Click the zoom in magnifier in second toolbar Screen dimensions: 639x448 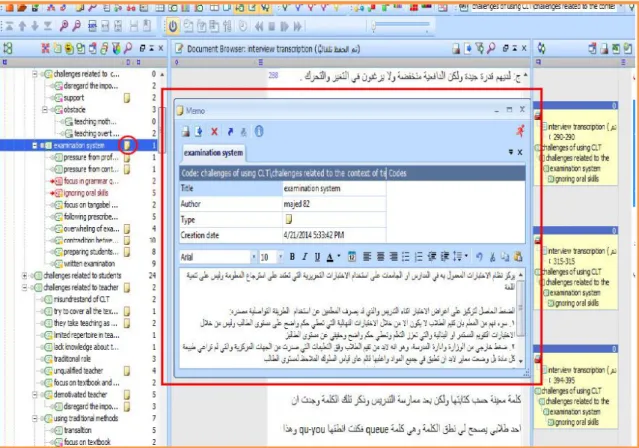pos(64,26)
